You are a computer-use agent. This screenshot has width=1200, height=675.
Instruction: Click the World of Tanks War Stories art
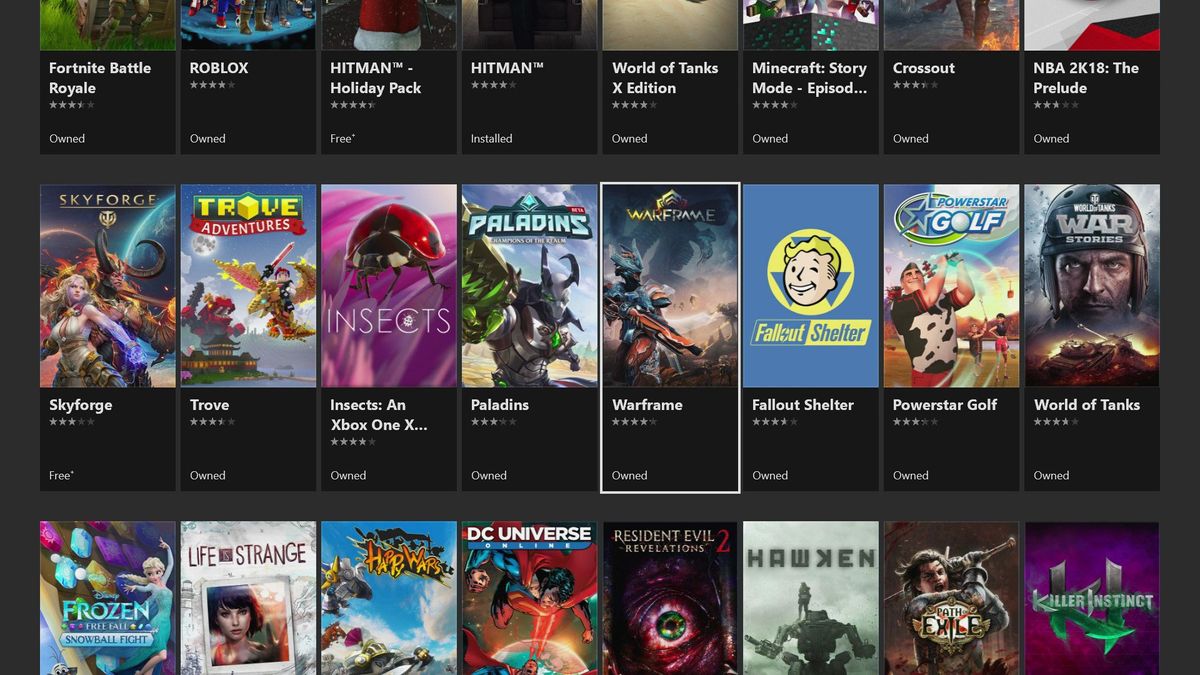(x=1091, y=285)
